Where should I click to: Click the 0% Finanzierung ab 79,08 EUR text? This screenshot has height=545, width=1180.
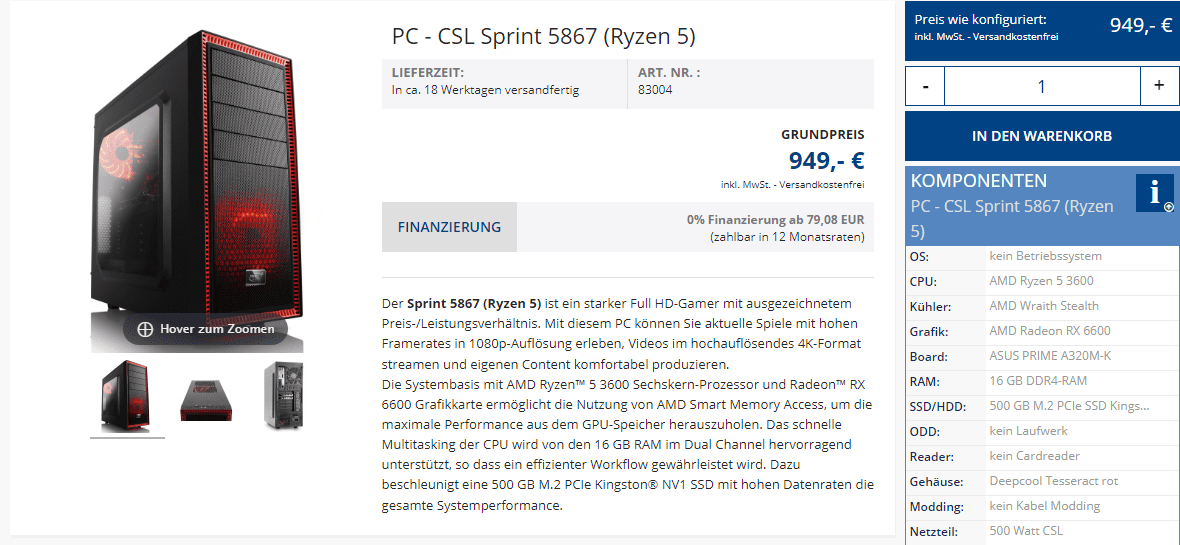(775, 220)
